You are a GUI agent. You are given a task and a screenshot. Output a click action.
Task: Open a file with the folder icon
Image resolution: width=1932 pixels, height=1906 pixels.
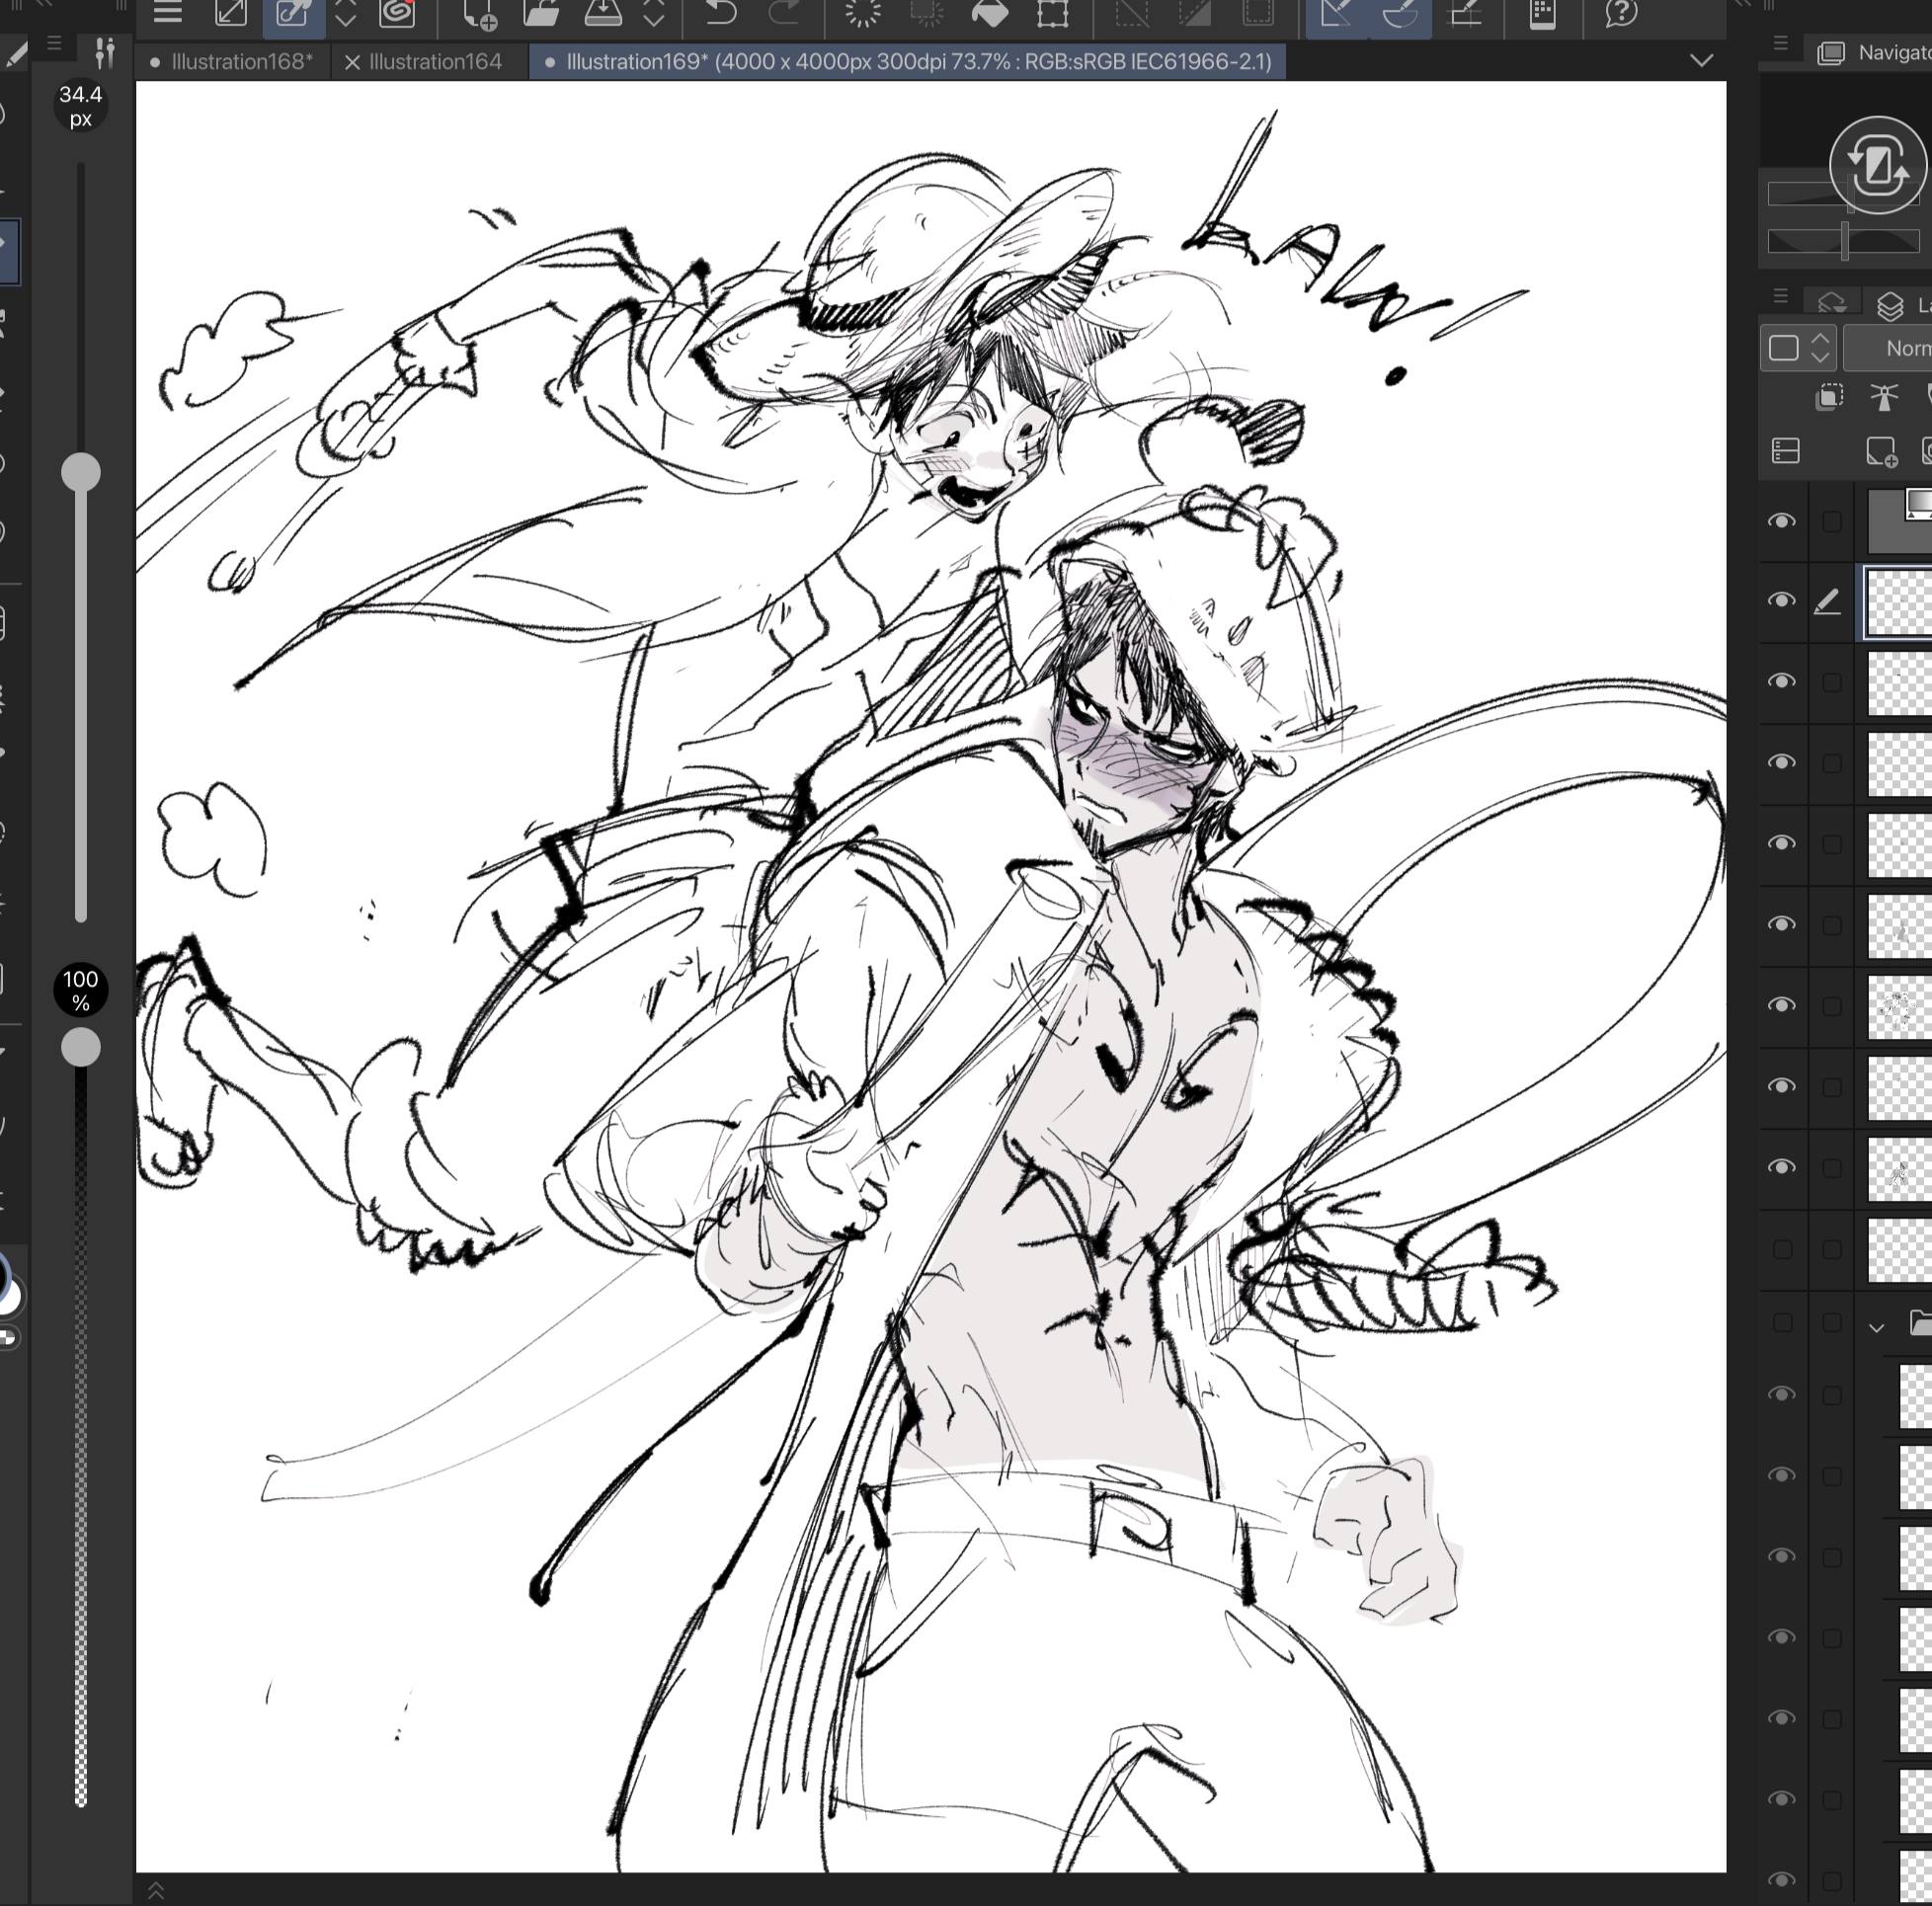pyautogui.click(x=541, y=13)
